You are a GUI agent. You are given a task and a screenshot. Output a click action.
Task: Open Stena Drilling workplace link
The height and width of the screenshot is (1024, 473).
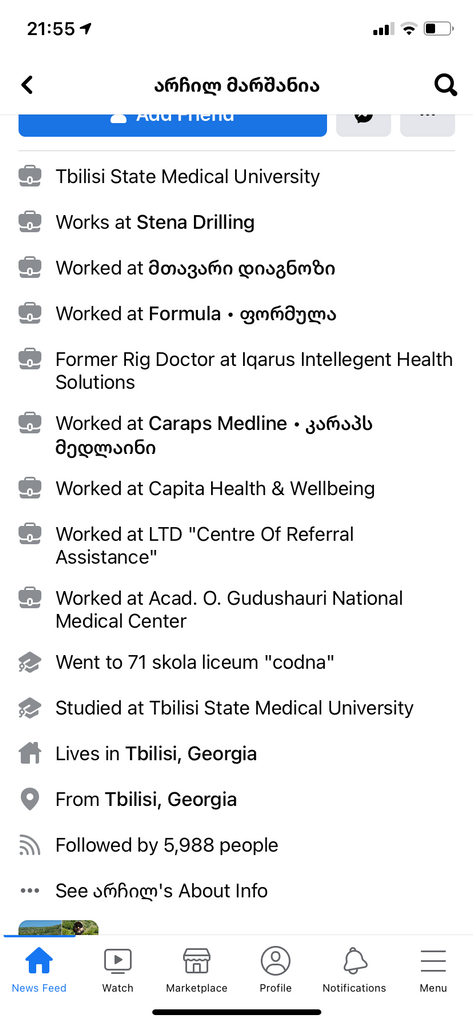click(195, 222)
